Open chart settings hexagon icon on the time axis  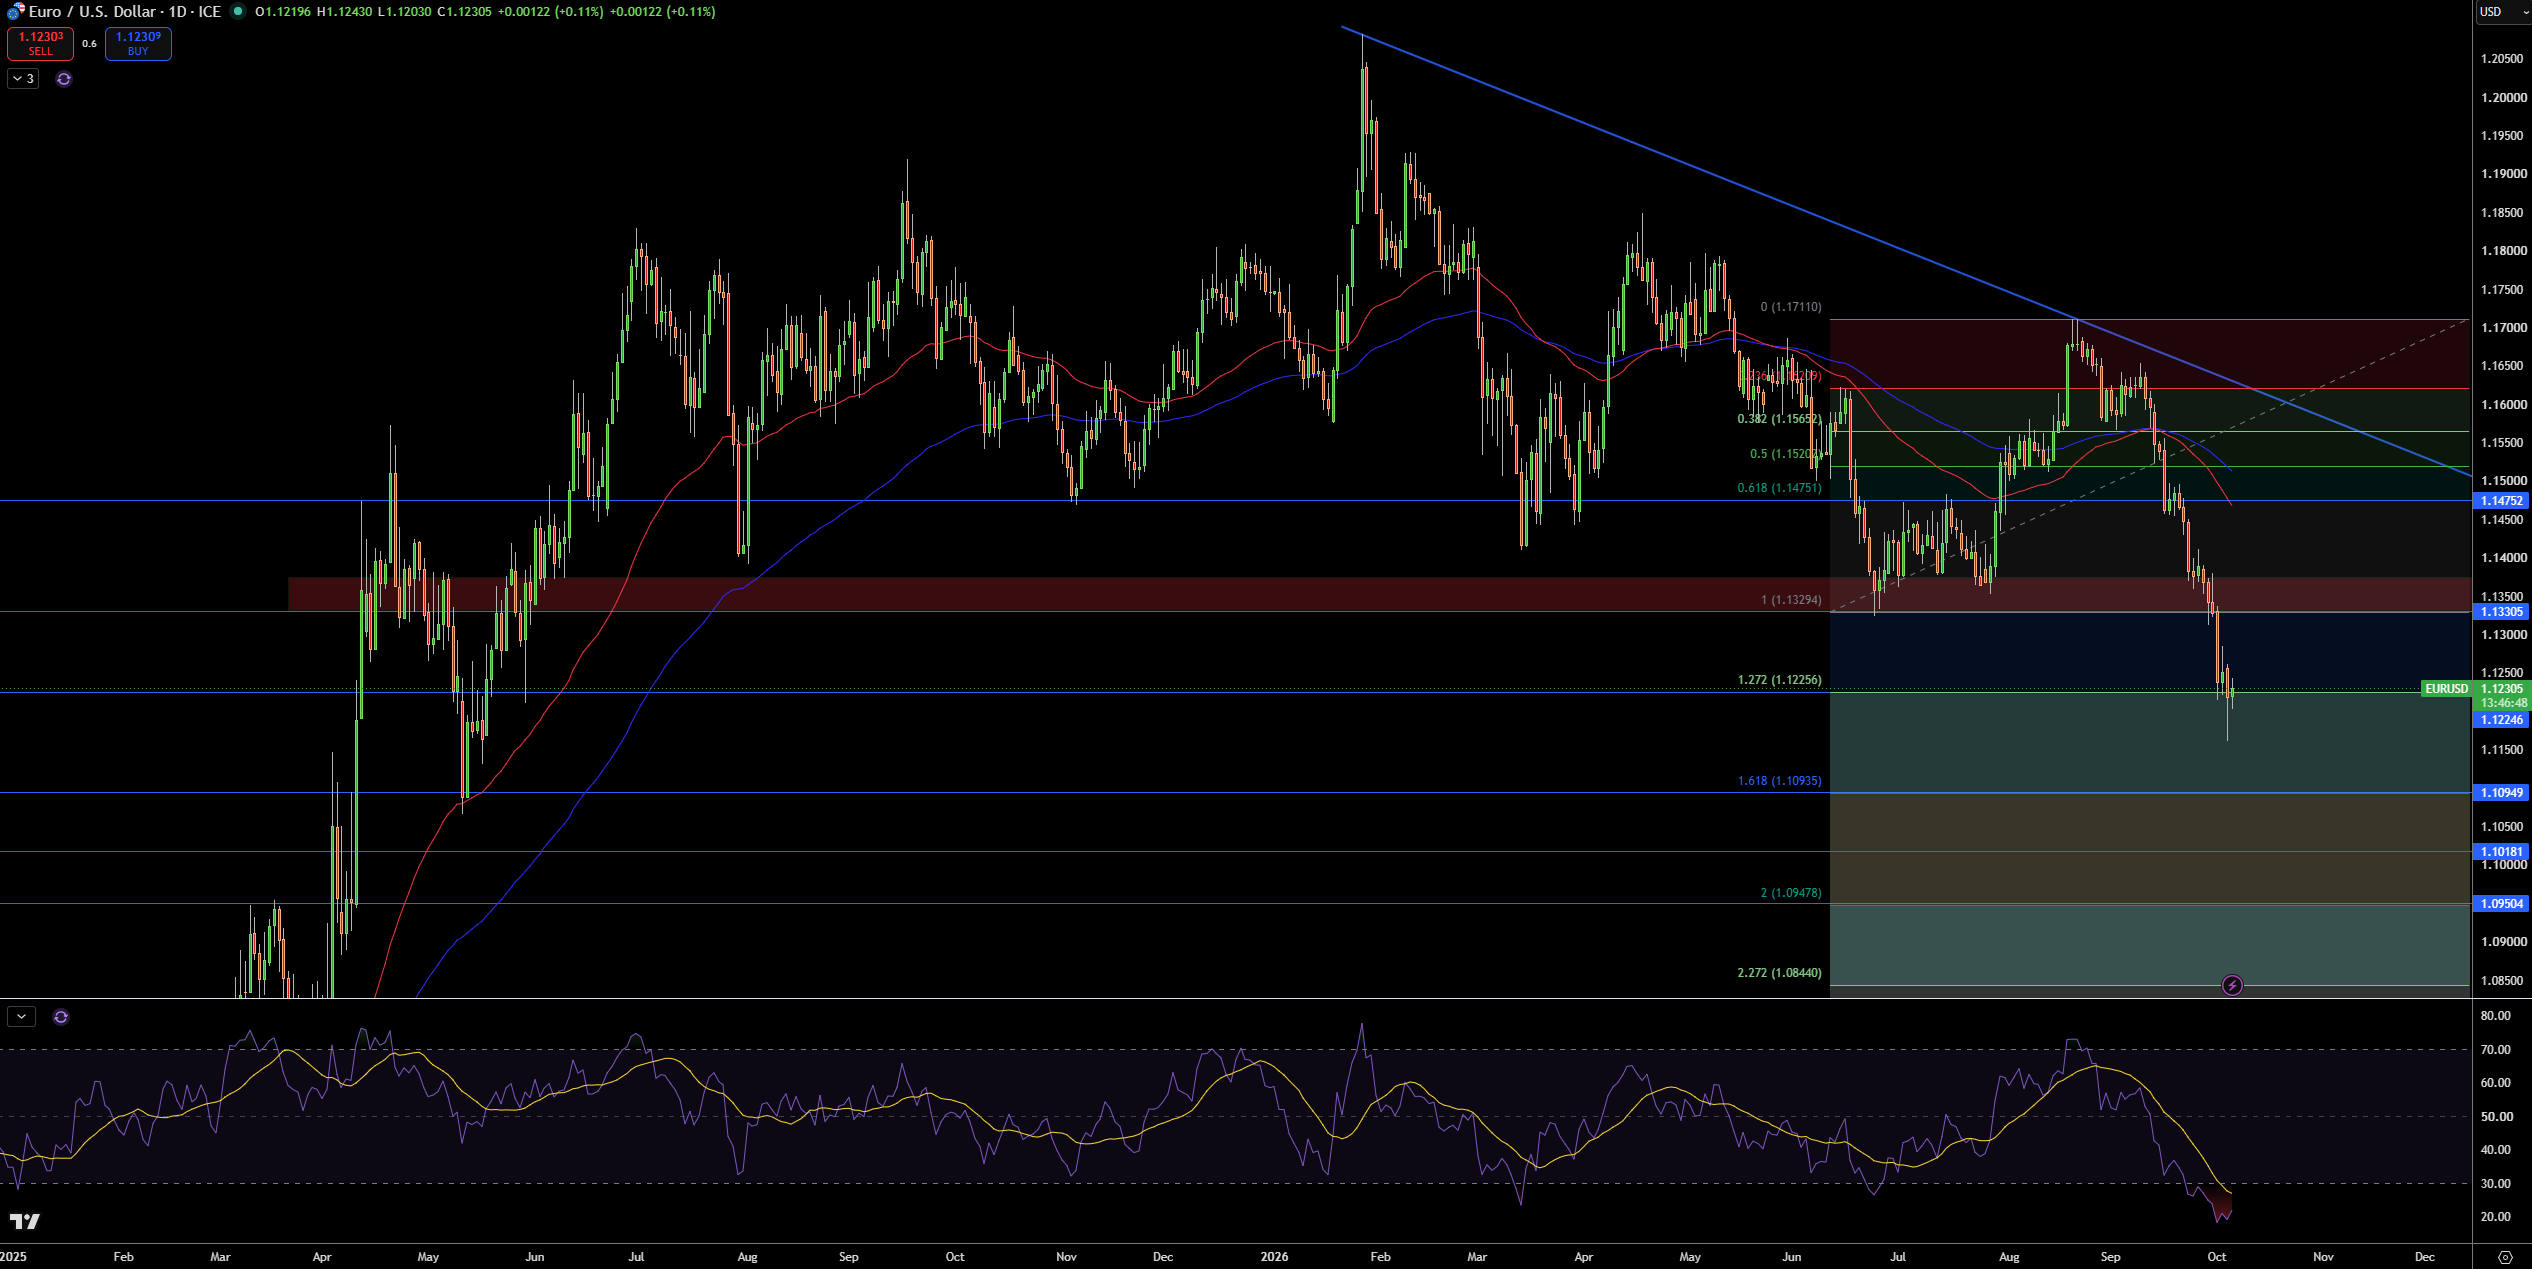2505,1257
